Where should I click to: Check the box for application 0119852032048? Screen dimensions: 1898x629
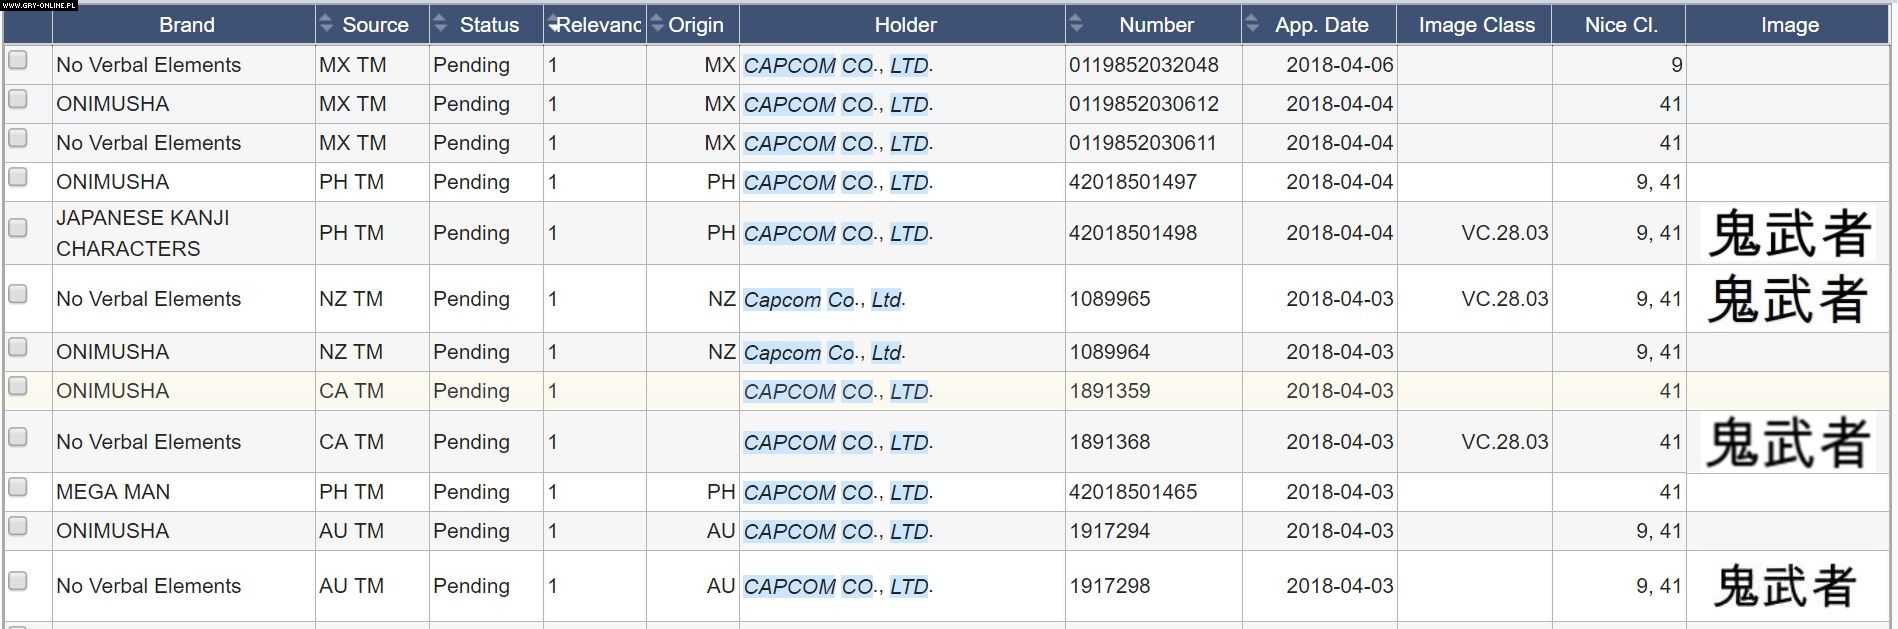point(18,60)
